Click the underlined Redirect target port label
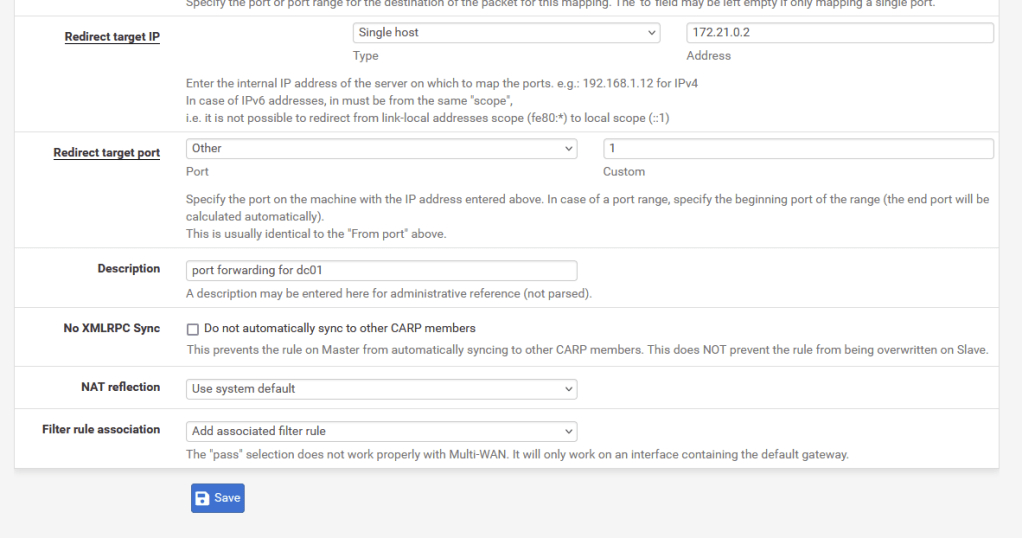The image size is (1022, 538). pyautogui.click(x=106, y=153)
